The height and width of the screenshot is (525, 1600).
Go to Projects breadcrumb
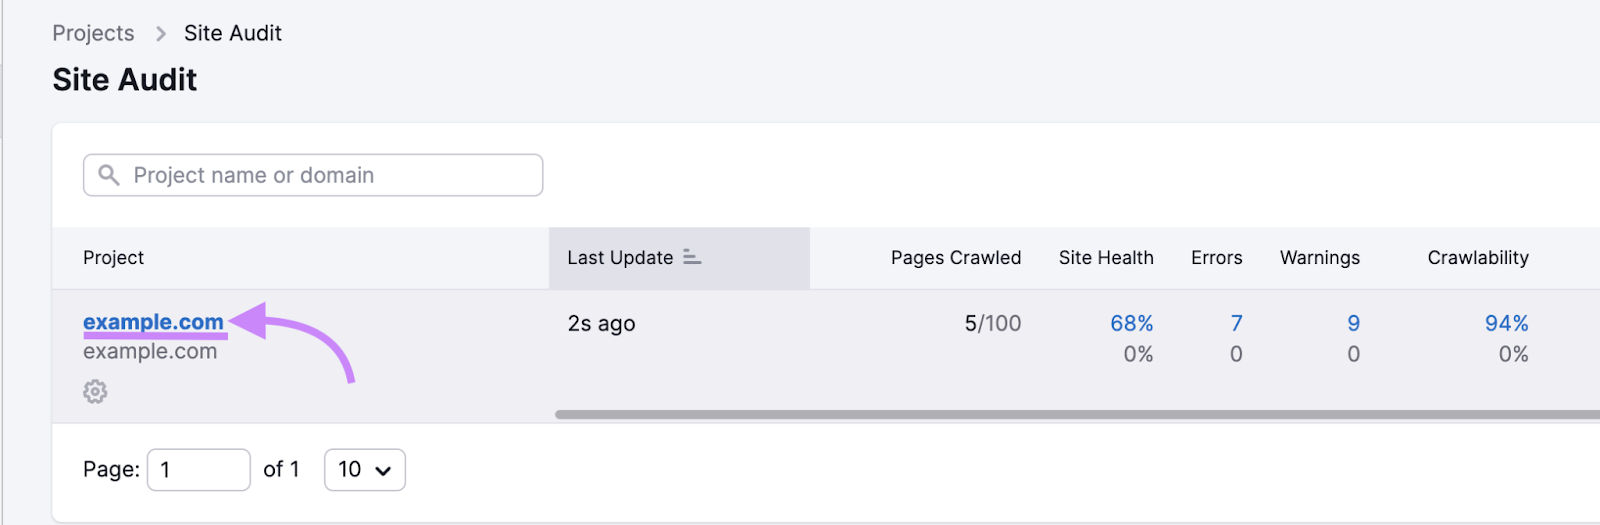click(x=93, y=33)
